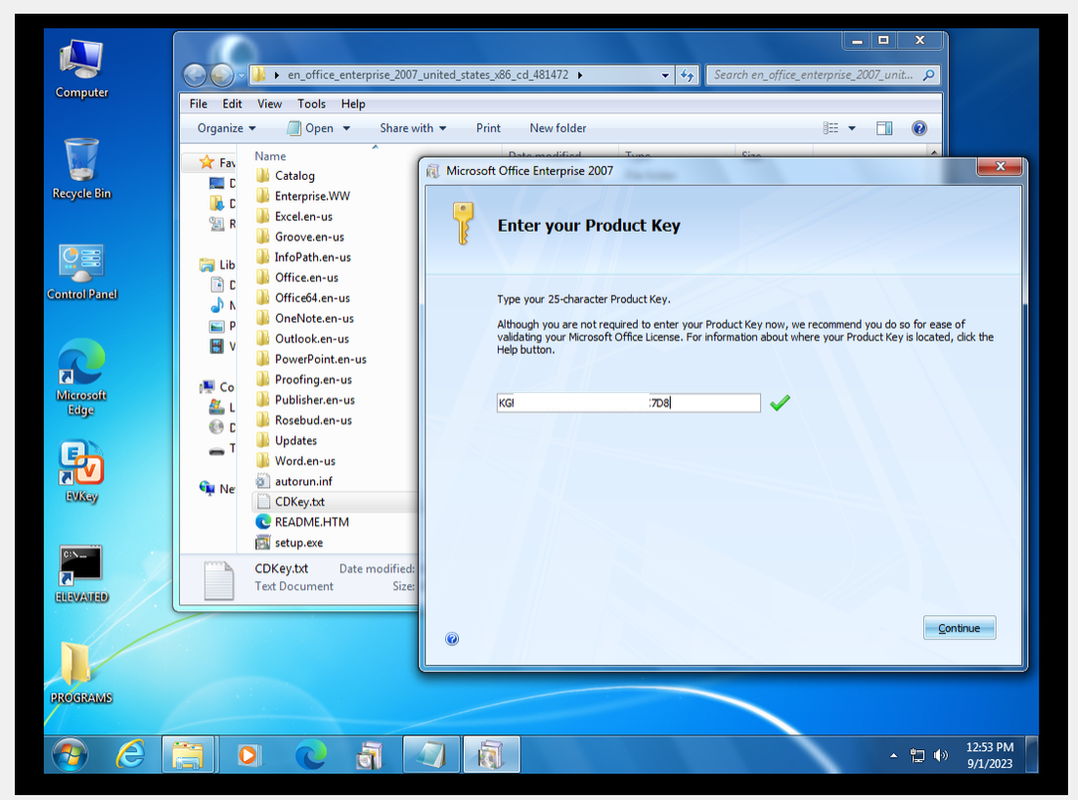Open the address bar history dropdown
This screenshot has width=1078, height=800.
click(x=665, y=75)
